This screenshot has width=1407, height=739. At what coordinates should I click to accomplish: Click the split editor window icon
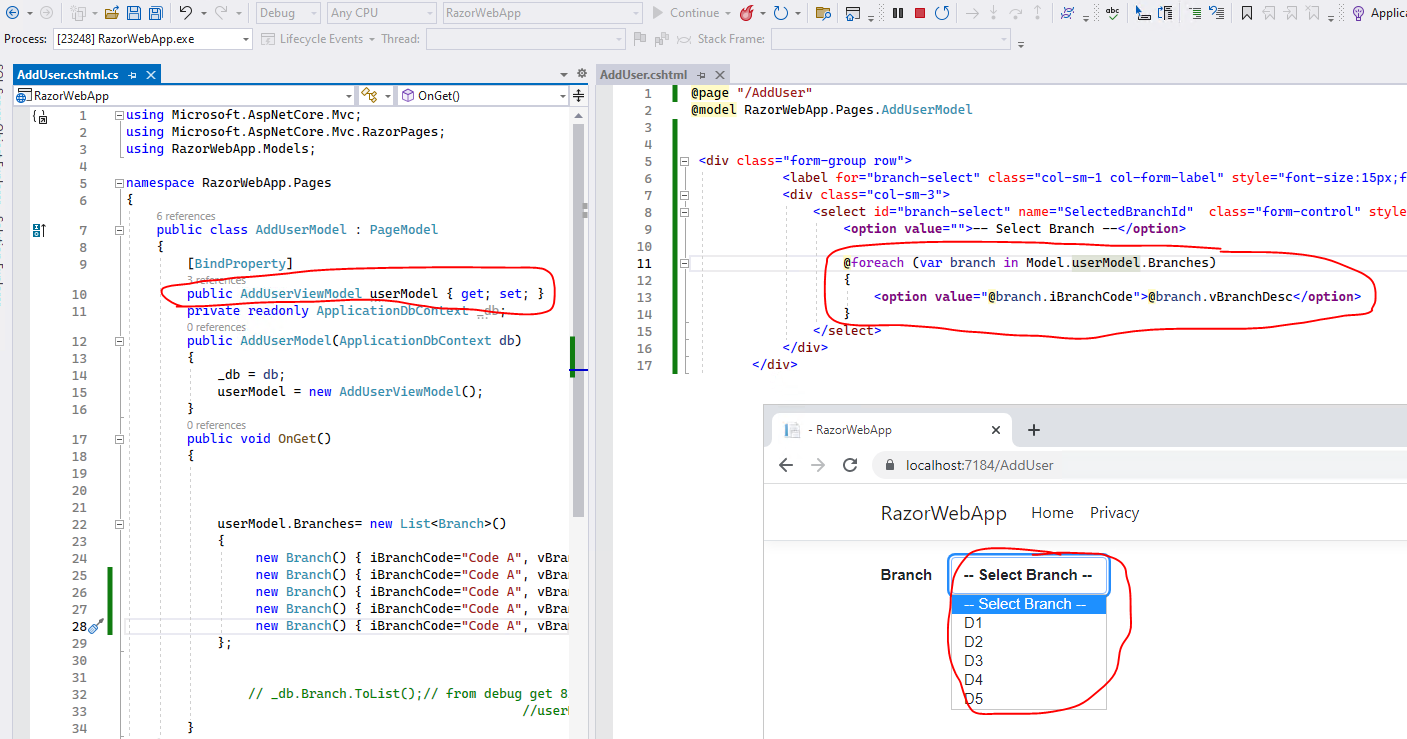578,95
